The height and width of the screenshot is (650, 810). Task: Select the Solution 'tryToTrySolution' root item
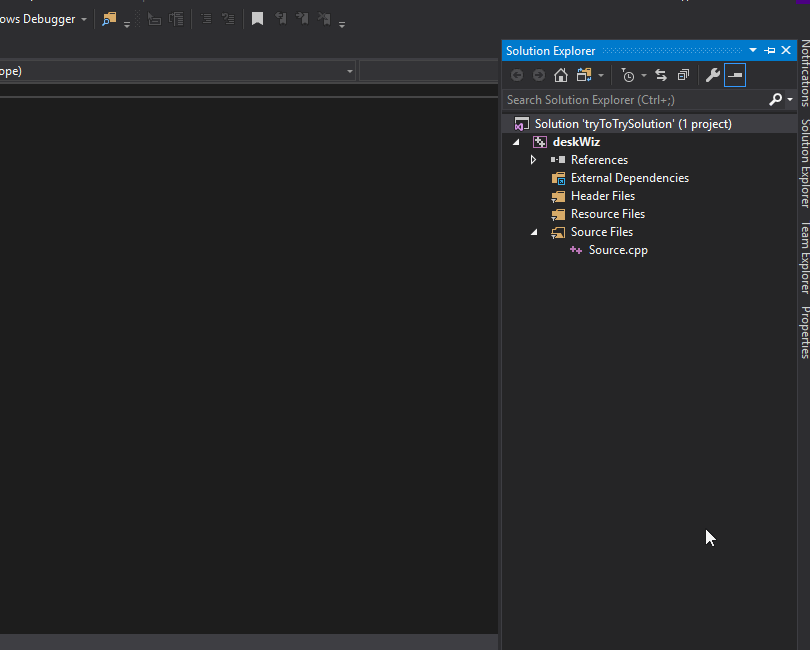(x=632, y=124)
